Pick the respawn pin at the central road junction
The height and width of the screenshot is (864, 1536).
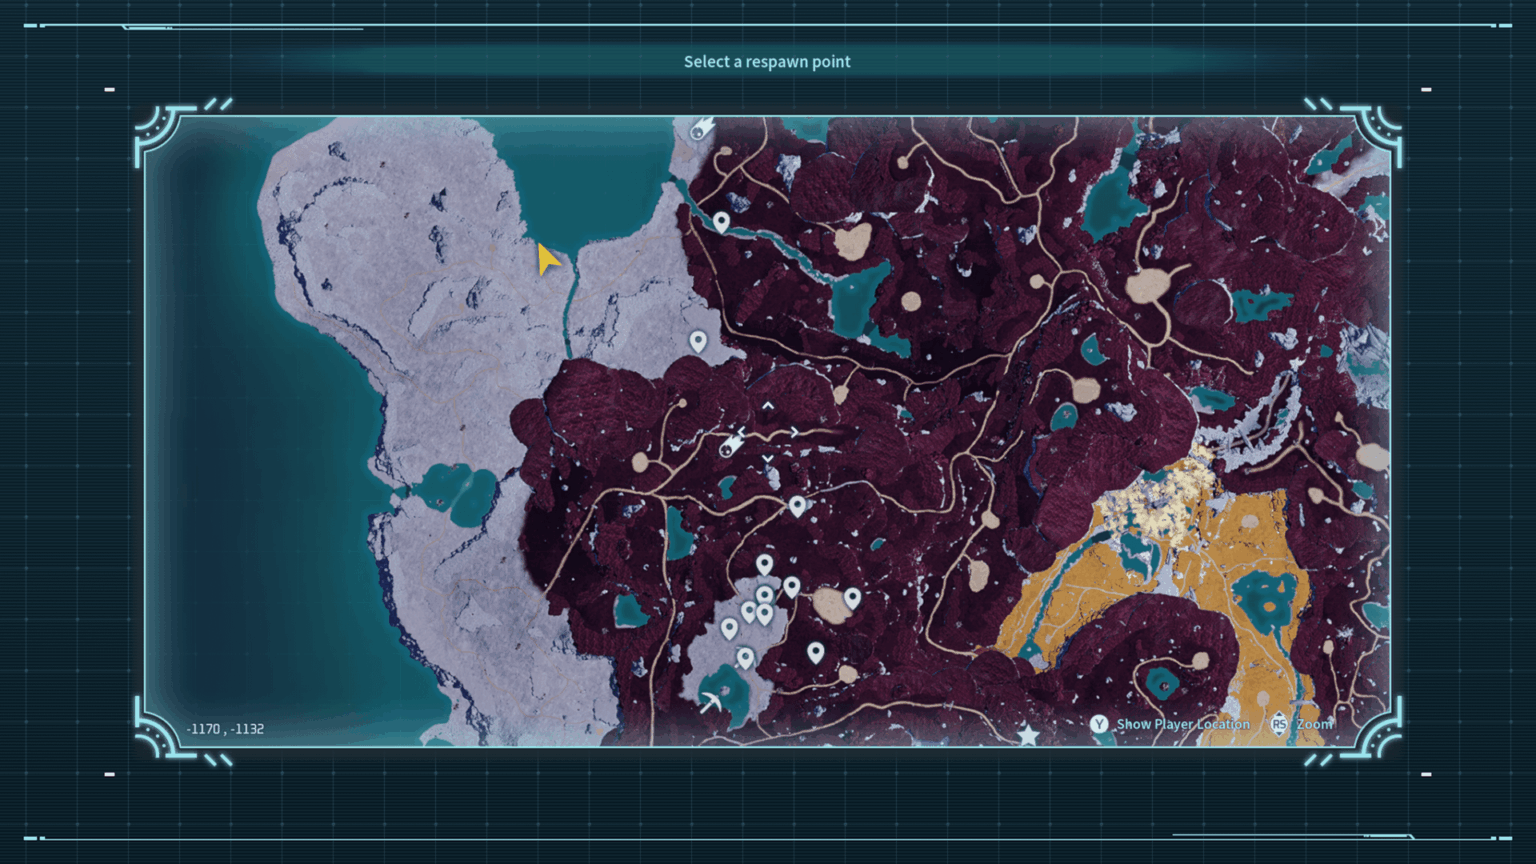pyautogui.click(x=797, y=506)
